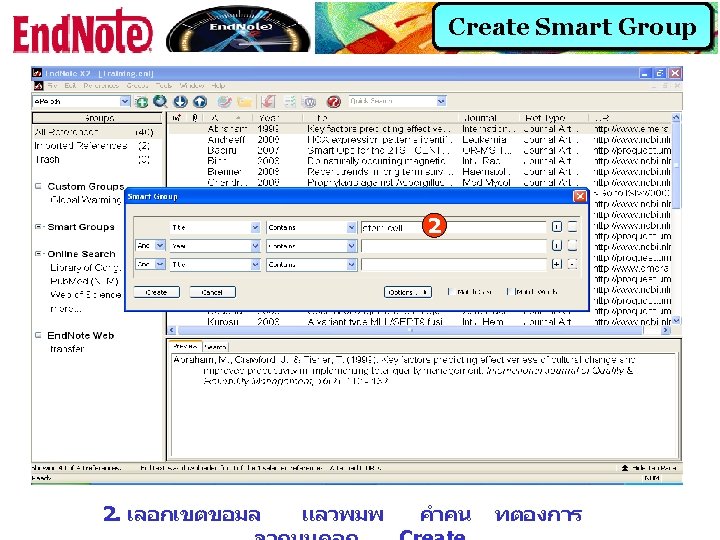Open the output style dropdown in the toolbar
720x540 pixels.
[125, 101]
